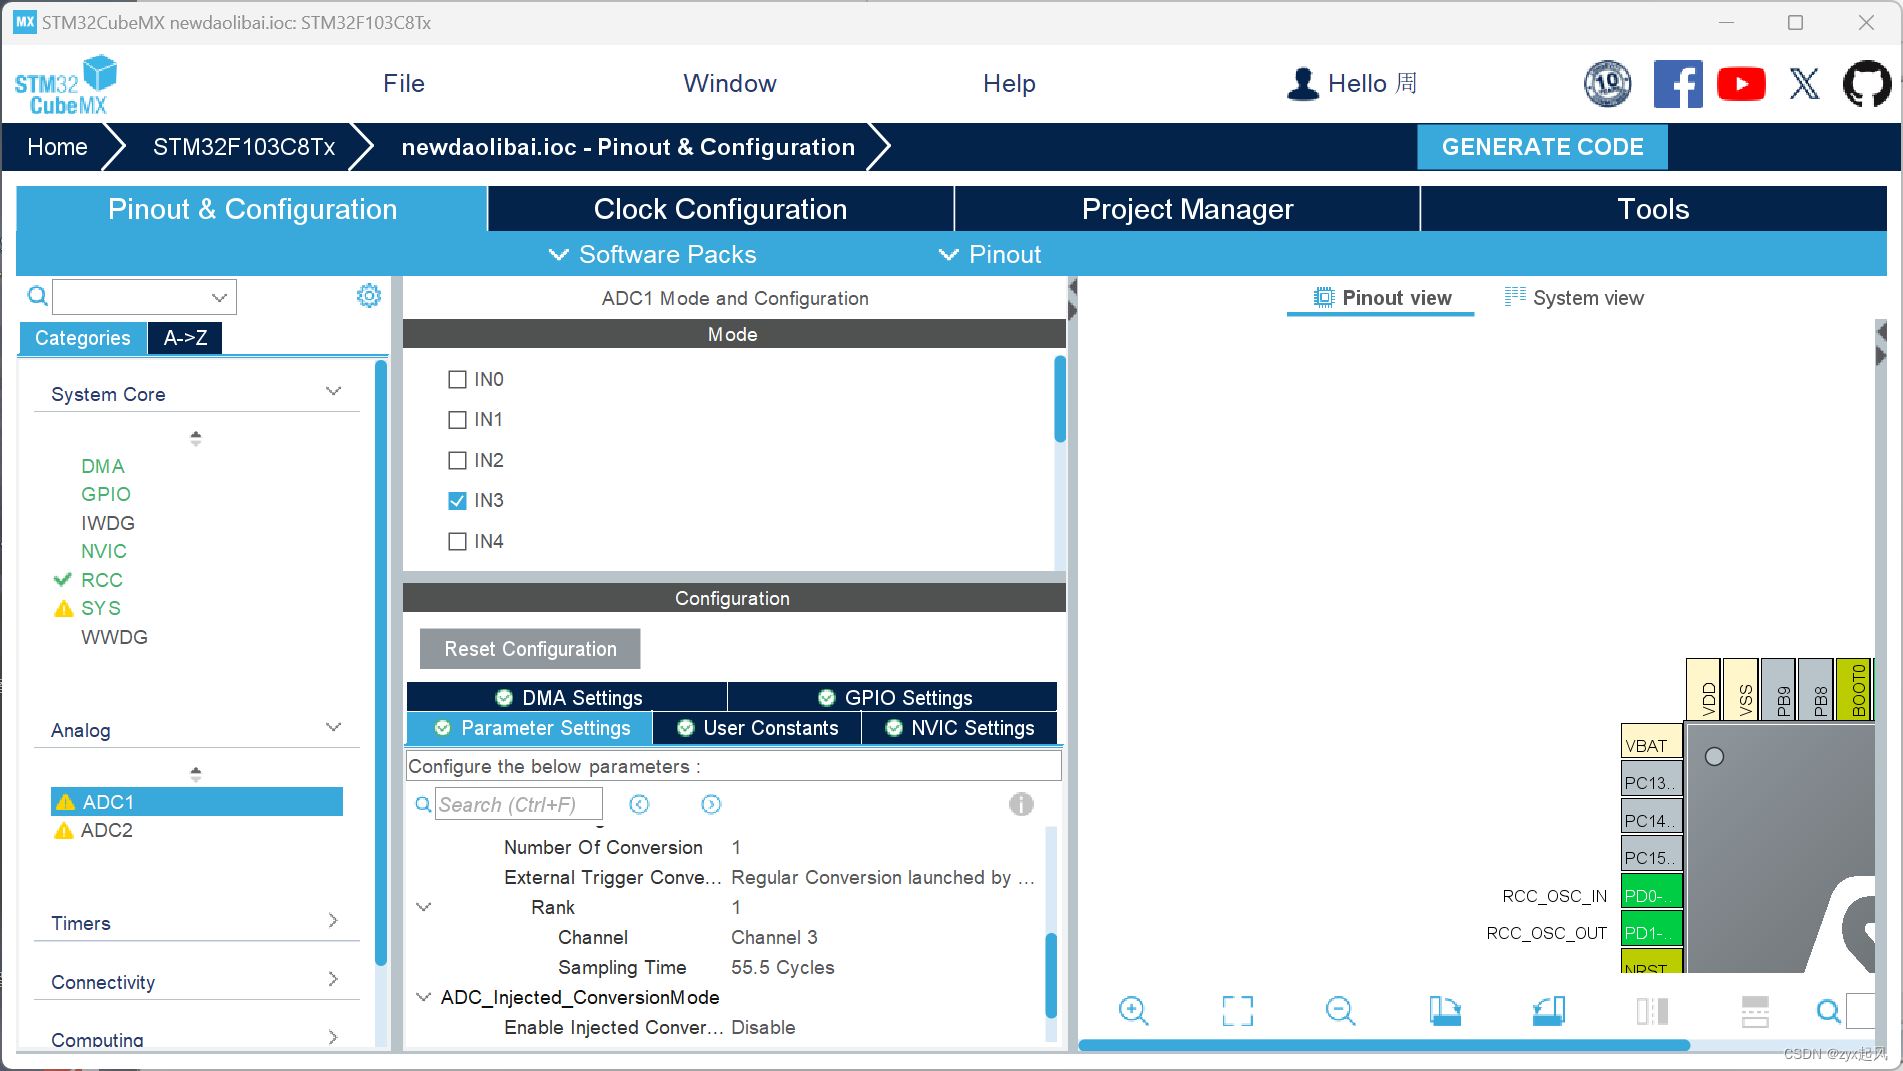Fit chip to view icon
The height and width of the screenshot is (1071, 1903).
pyautogui.click(x=1237, y=1011)
